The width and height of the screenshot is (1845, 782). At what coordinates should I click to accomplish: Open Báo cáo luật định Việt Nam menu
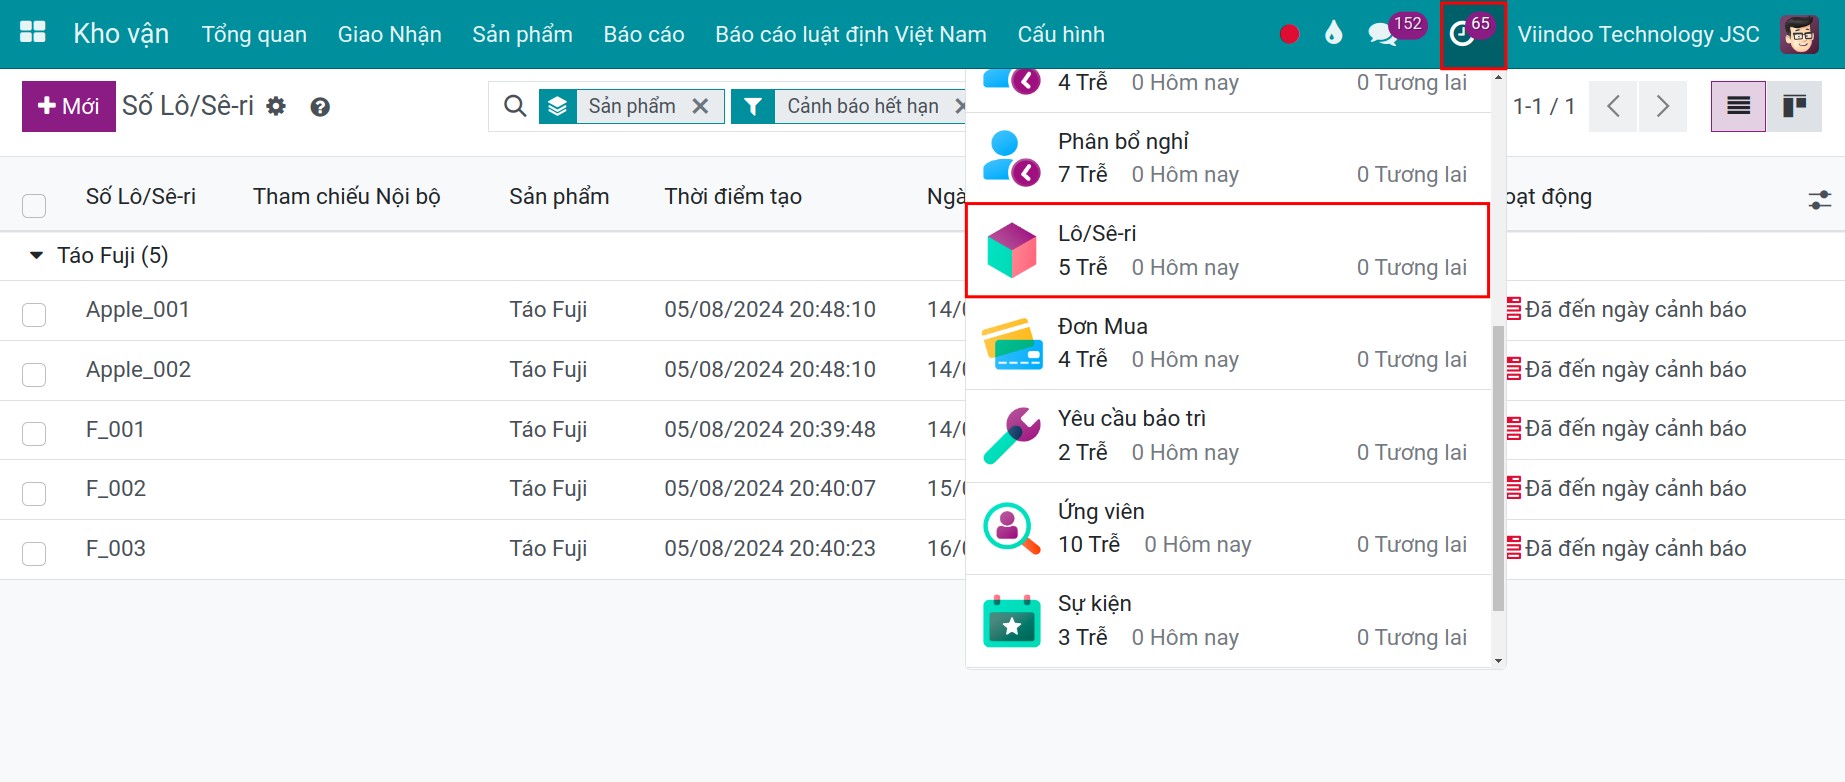(x=851, y=34)
